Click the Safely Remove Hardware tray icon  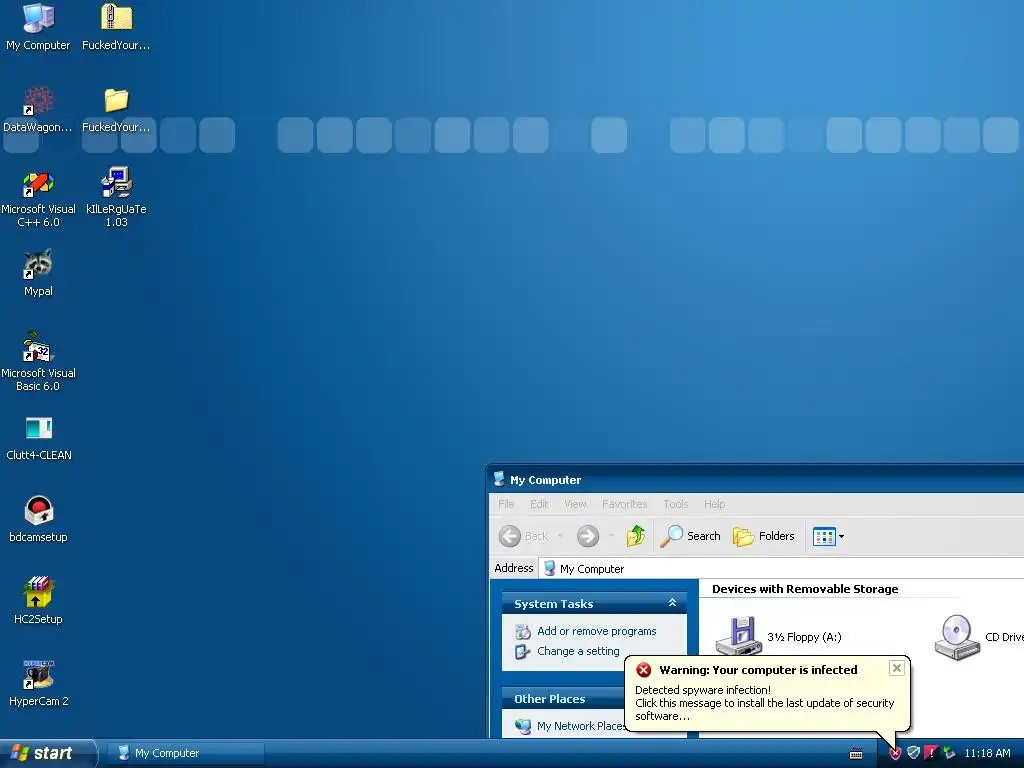949,753
